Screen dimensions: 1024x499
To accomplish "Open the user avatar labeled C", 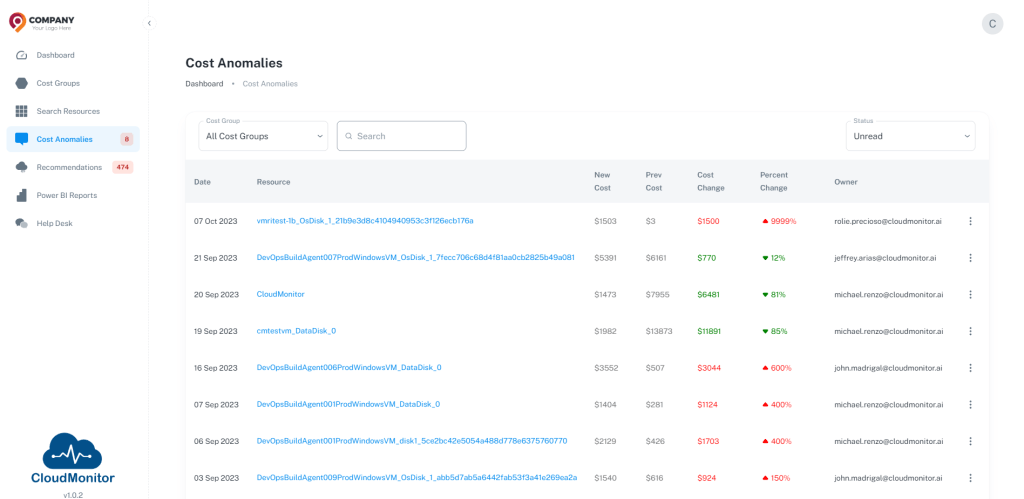I will click(992, 24).
